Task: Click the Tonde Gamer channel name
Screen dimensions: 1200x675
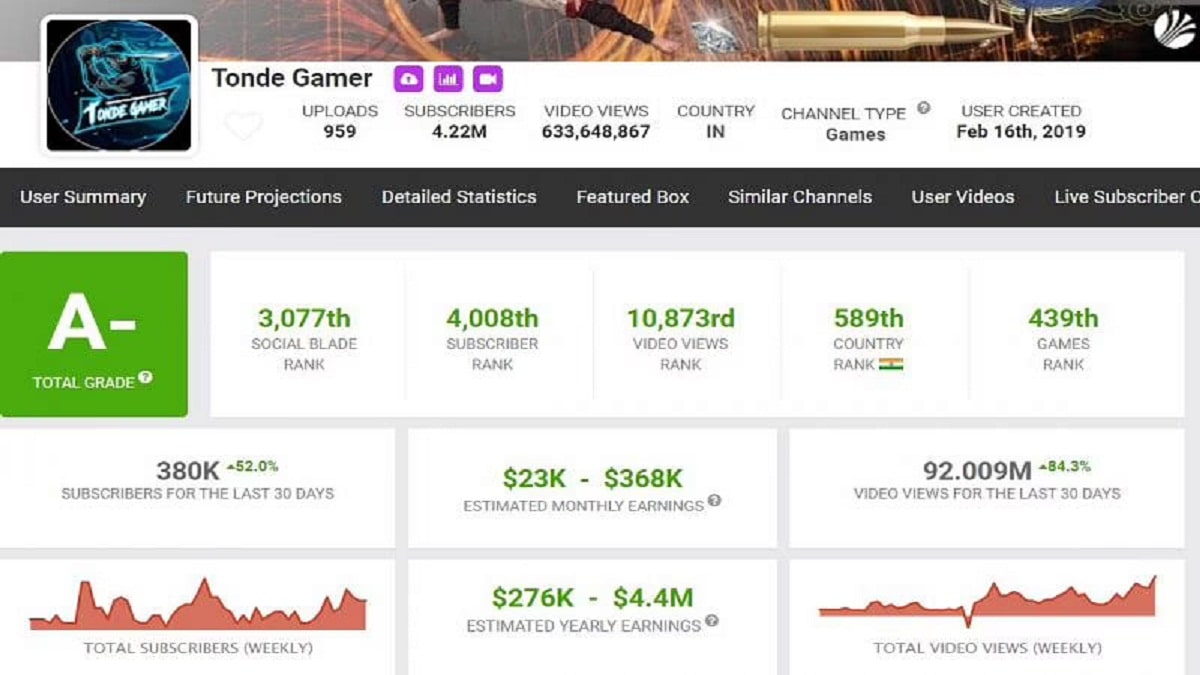Action: tap(292, 78)
